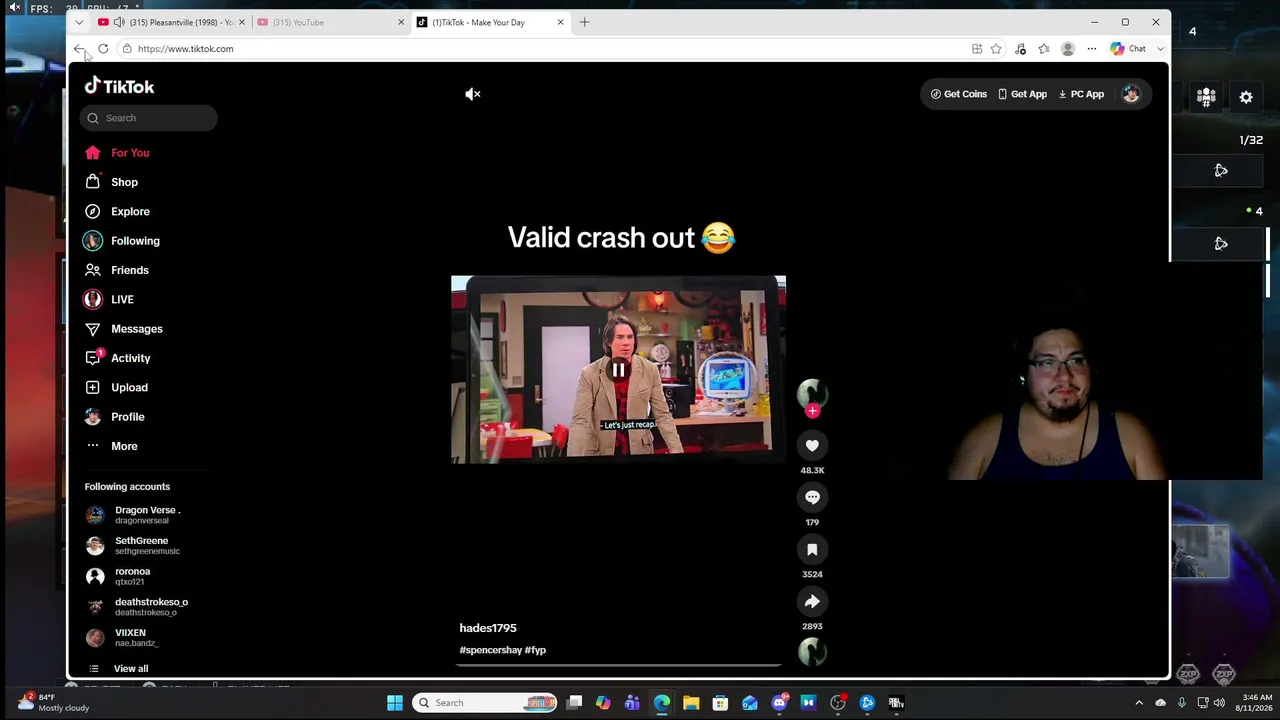Open the TikTok profile avatar menu

(1131, 94)
